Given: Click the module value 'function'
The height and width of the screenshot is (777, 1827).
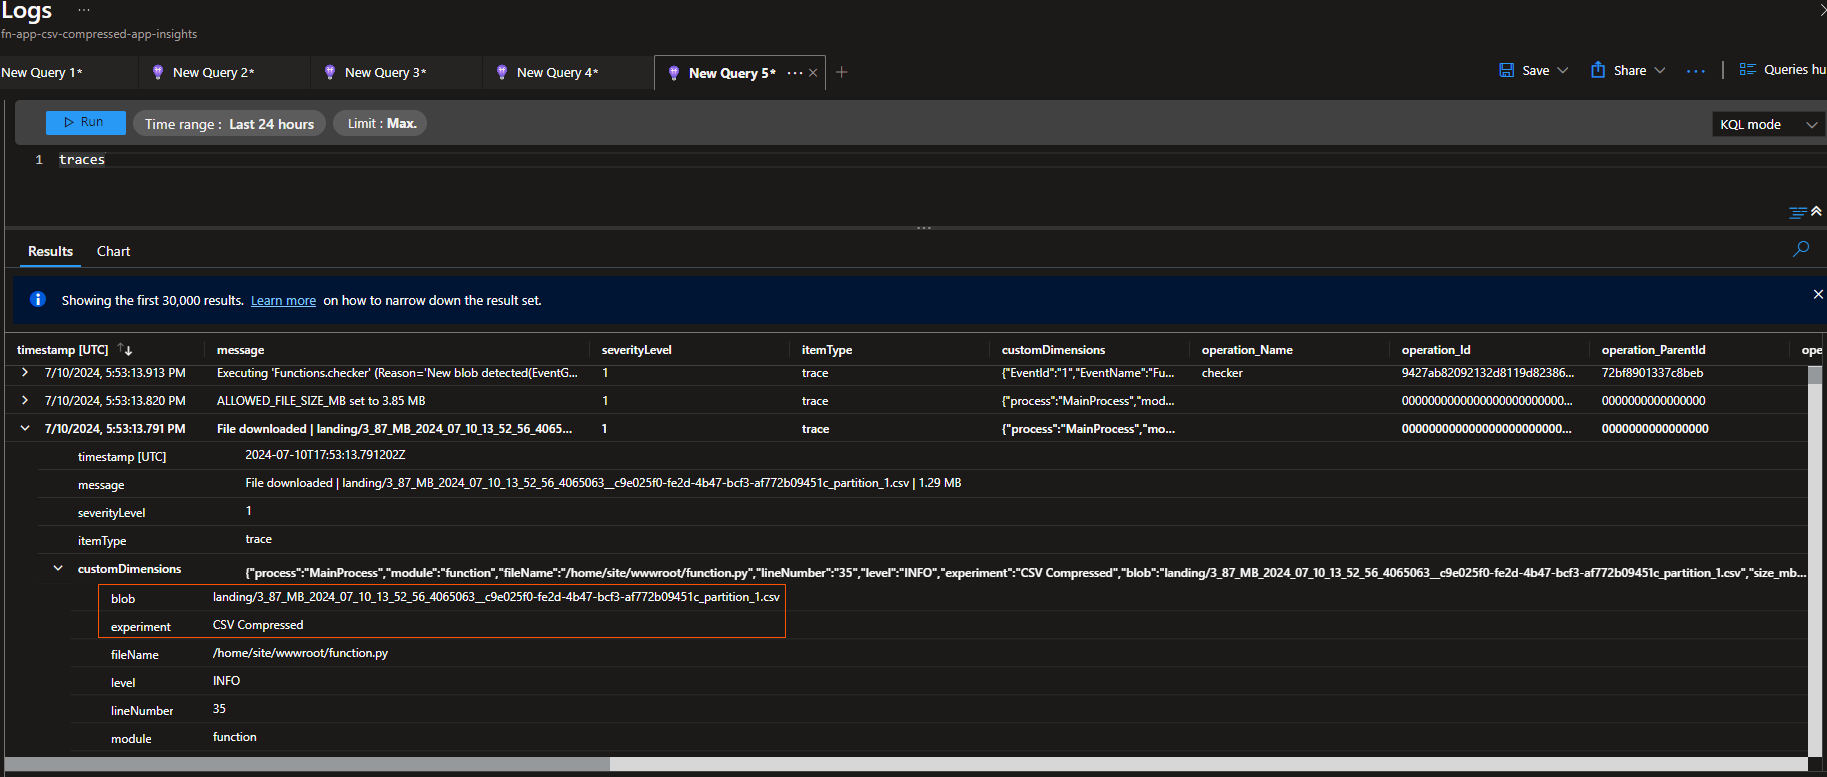Looking at the screenshot, I should click(235, 737).
